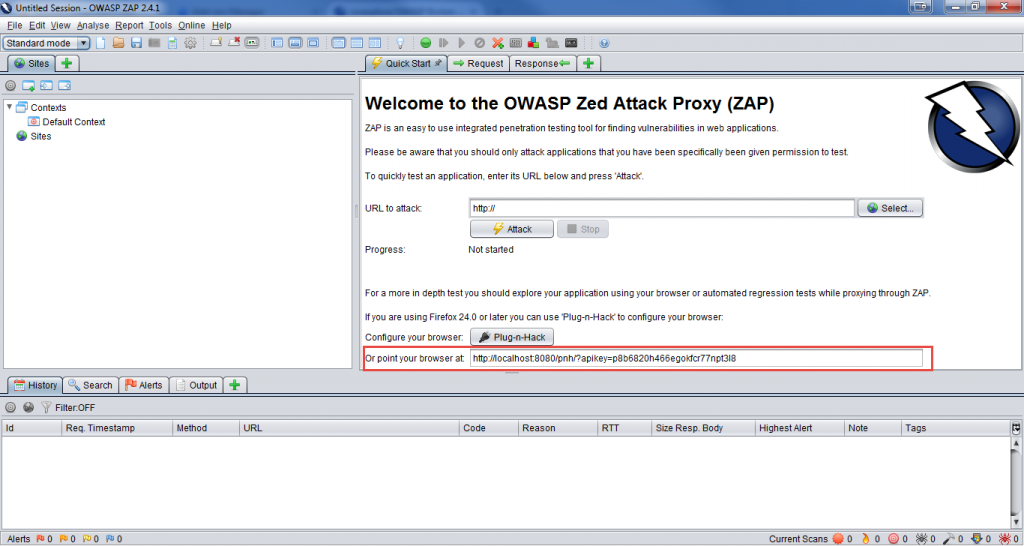Click the expand-Sites-tab layout icon
This screenshot has width=1024, height=546.
pyautogui.click(x=277, y=43)
